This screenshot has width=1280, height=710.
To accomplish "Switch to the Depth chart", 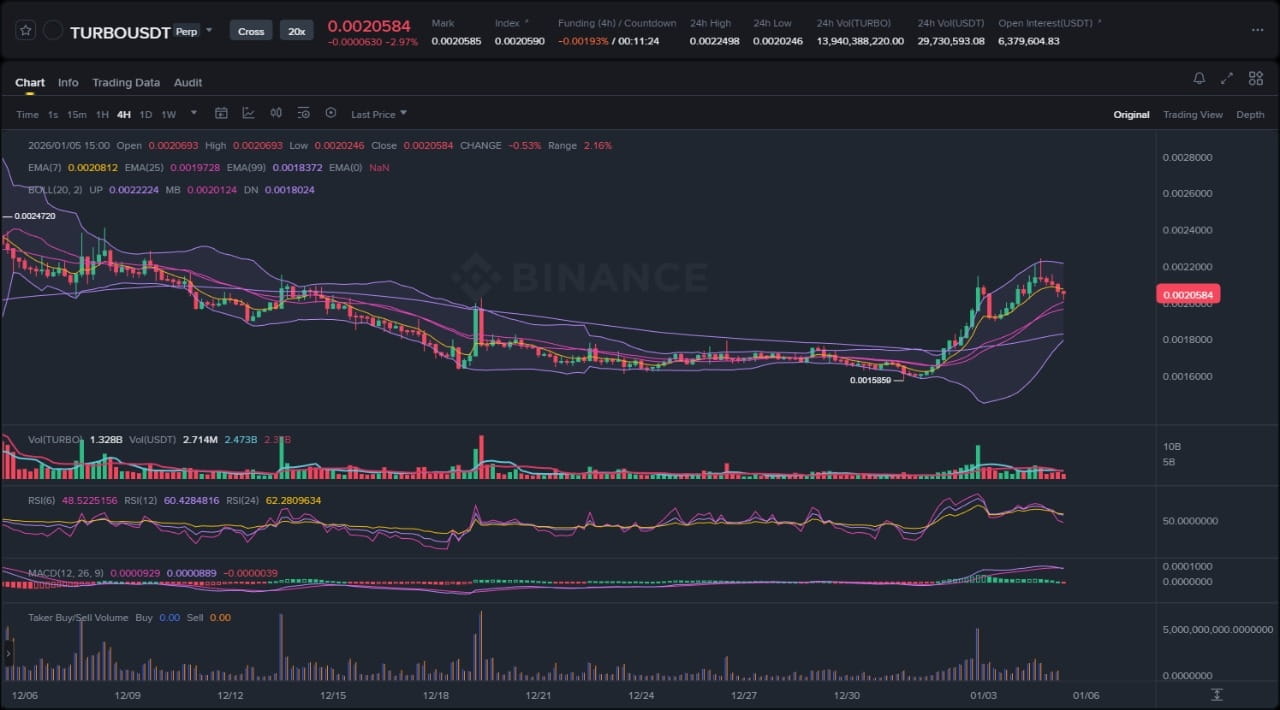I will tap(1250, 114).
